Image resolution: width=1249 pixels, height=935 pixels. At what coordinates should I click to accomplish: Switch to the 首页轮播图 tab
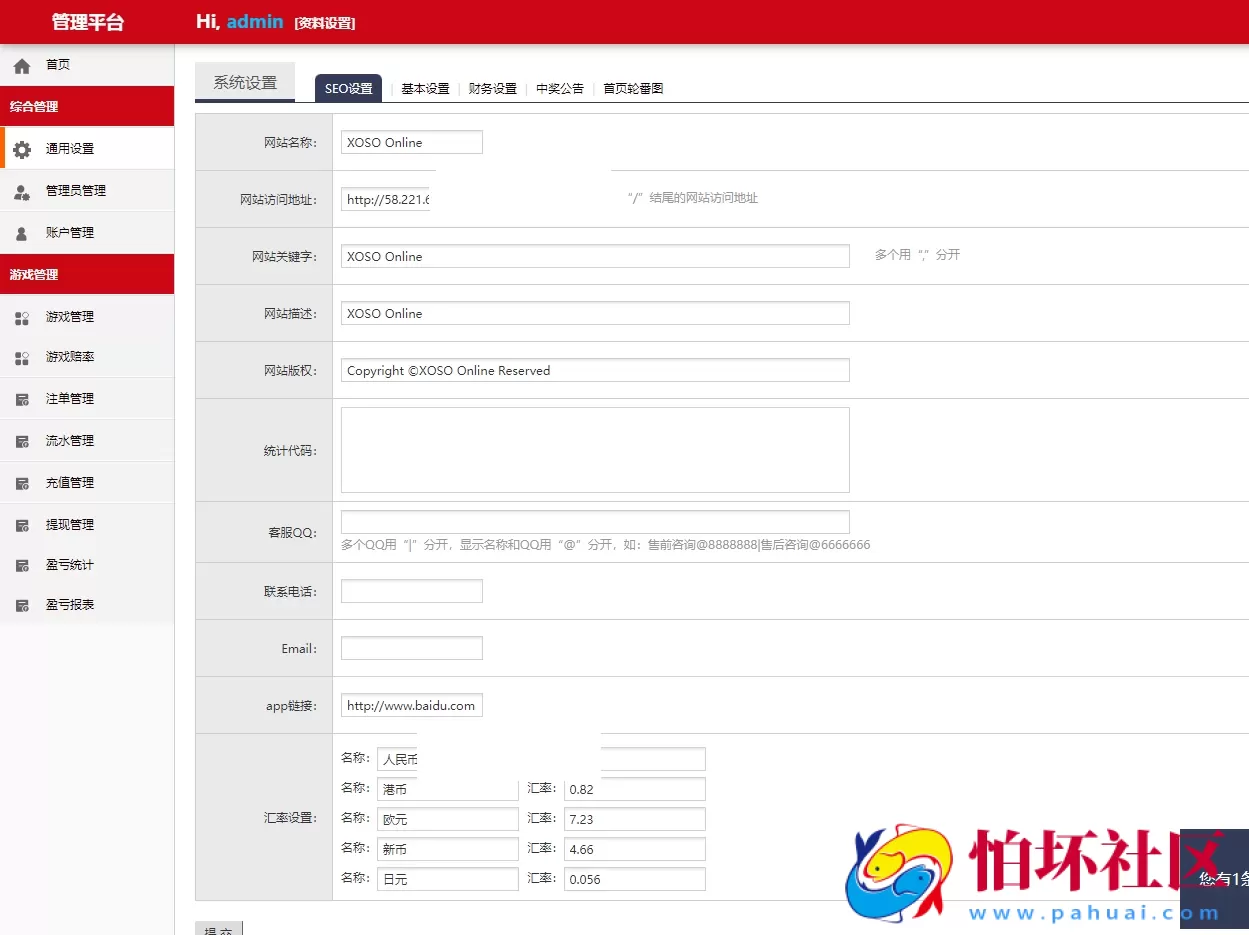click(633, 88)
